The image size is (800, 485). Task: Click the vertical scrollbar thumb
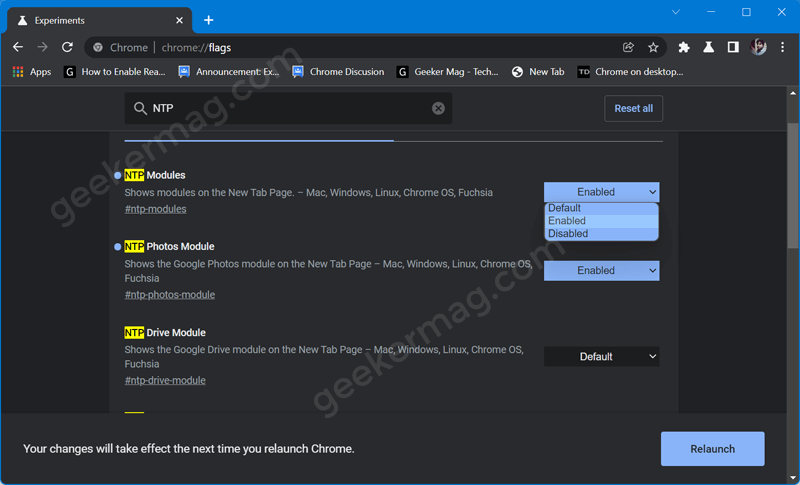tap(792, 186)
